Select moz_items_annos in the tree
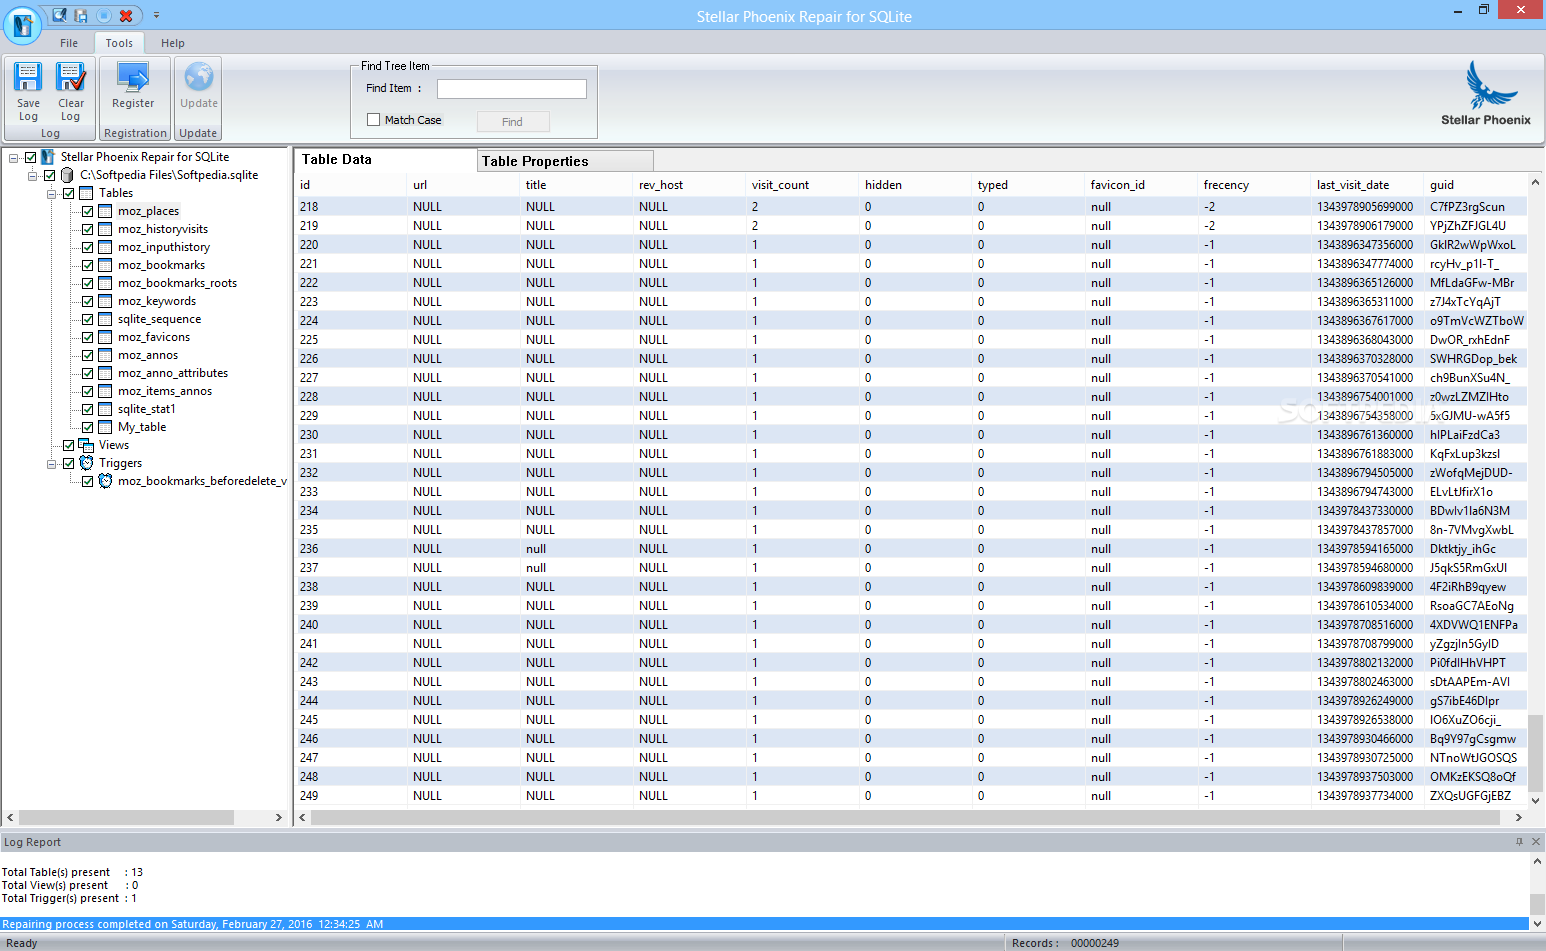The height and width of the screenshot is (951, 1546). 165,391
